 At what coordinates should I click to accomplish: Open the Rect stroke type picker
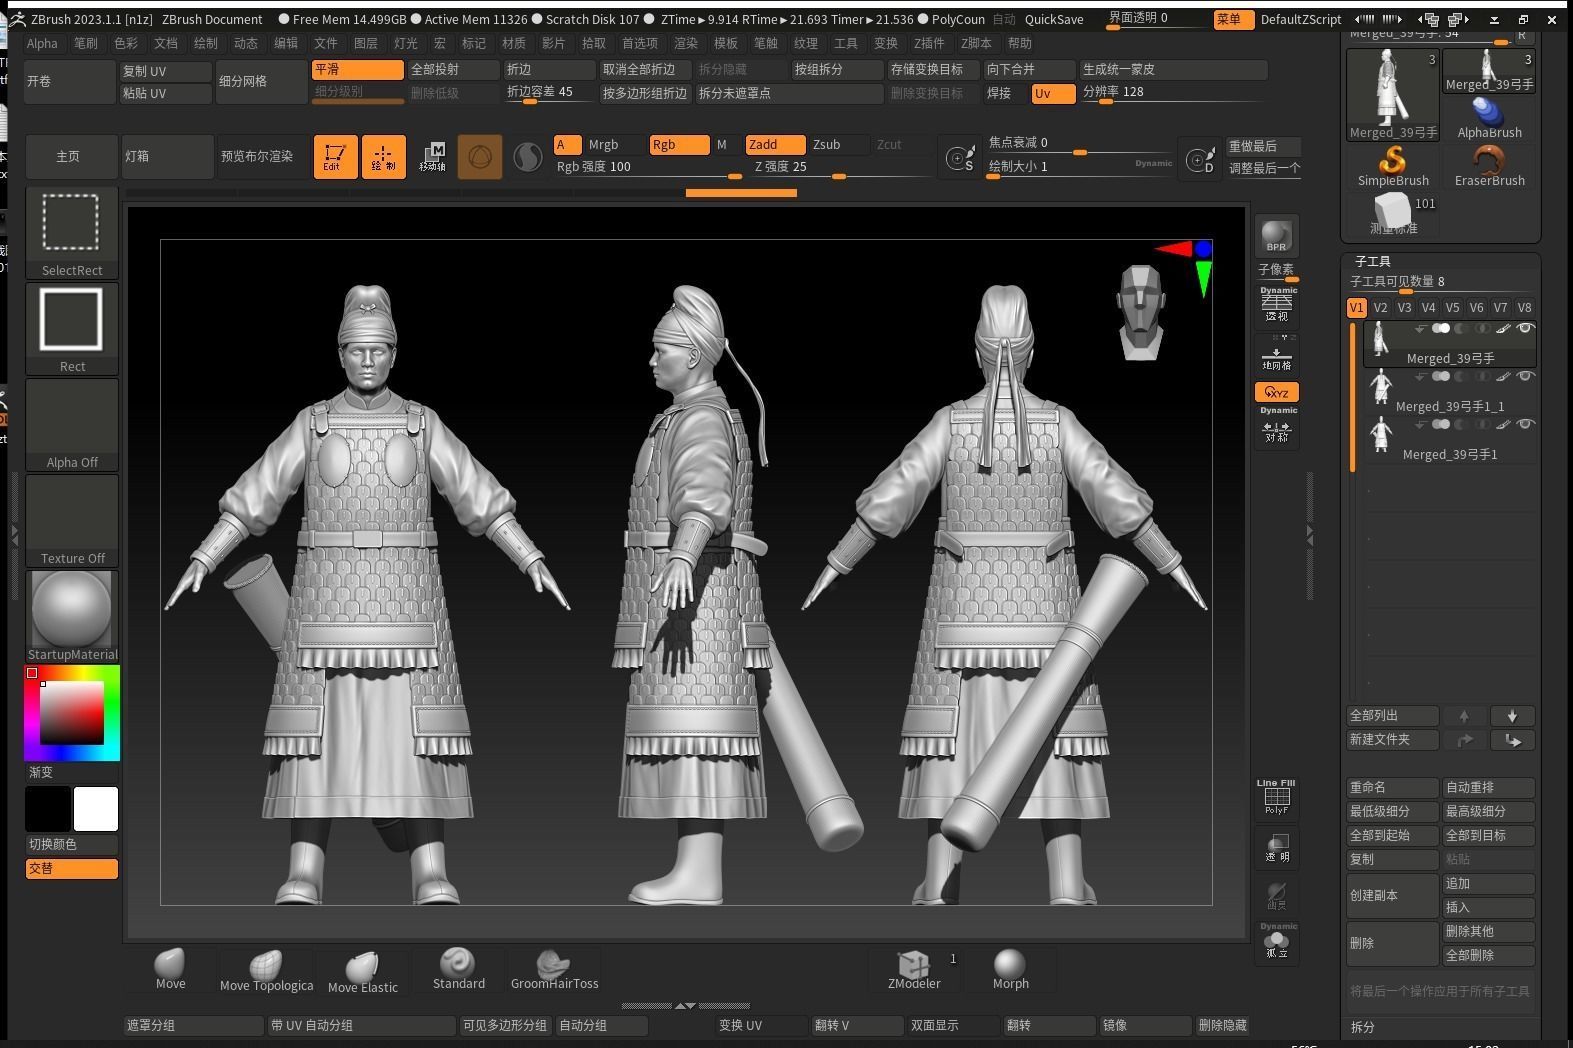pos(72,329)
